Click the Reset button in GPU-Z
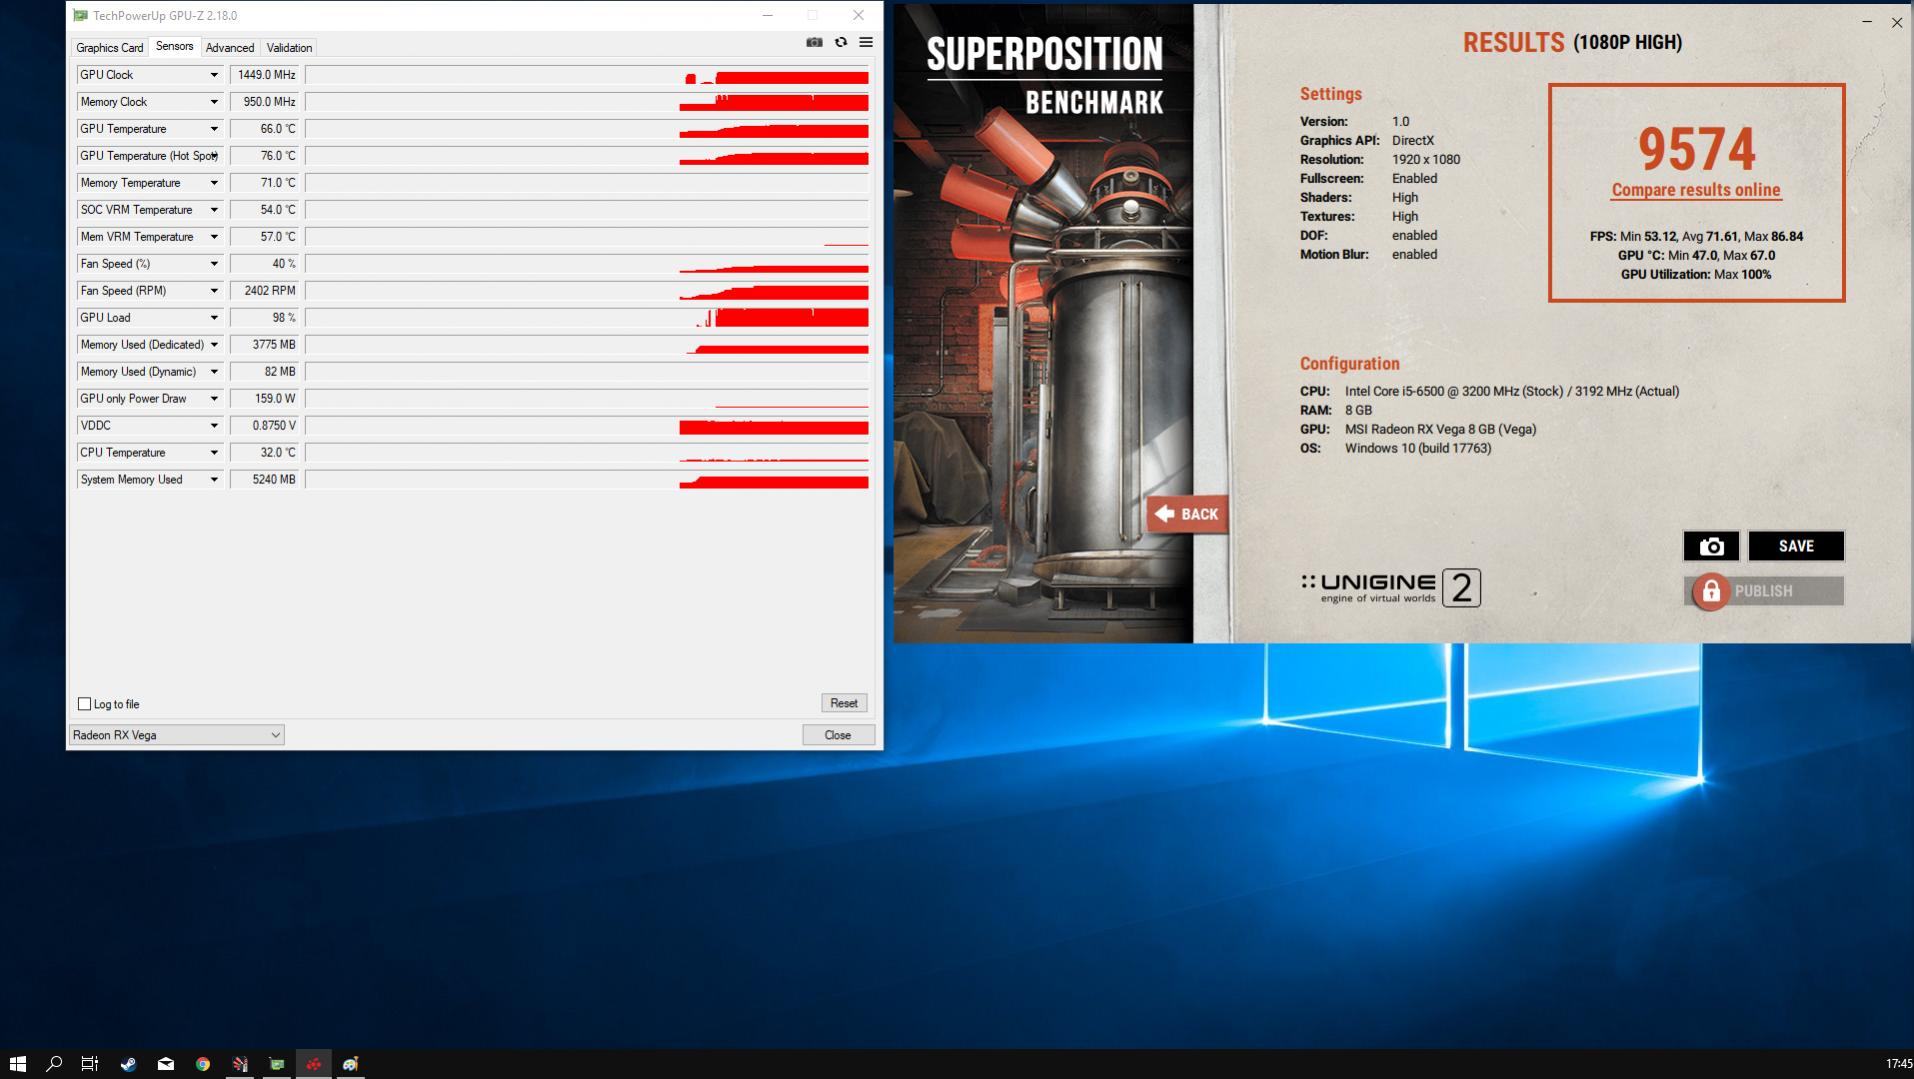Viewport: 1914px width, 1079px height. click(844, 703)
